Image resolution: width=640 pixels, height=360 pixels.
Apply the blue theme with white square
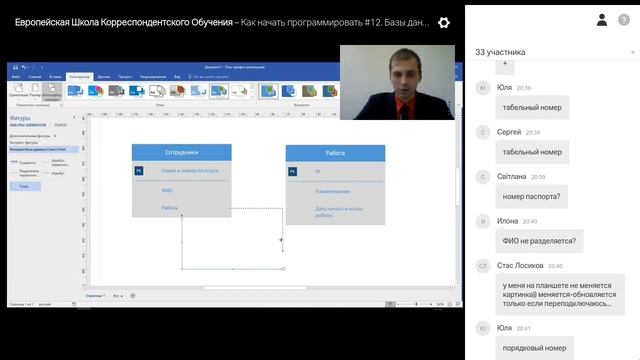[x=137, y=91]
